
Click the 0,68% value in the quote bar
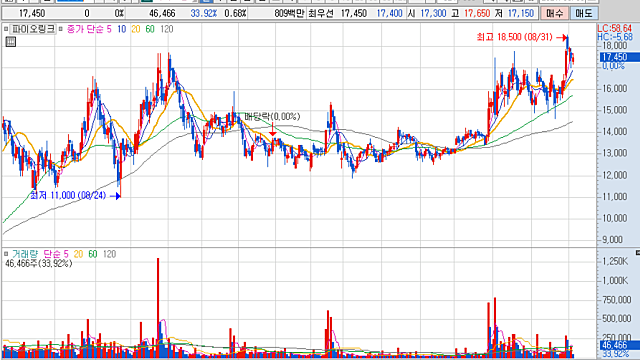(x=236, y=13)
